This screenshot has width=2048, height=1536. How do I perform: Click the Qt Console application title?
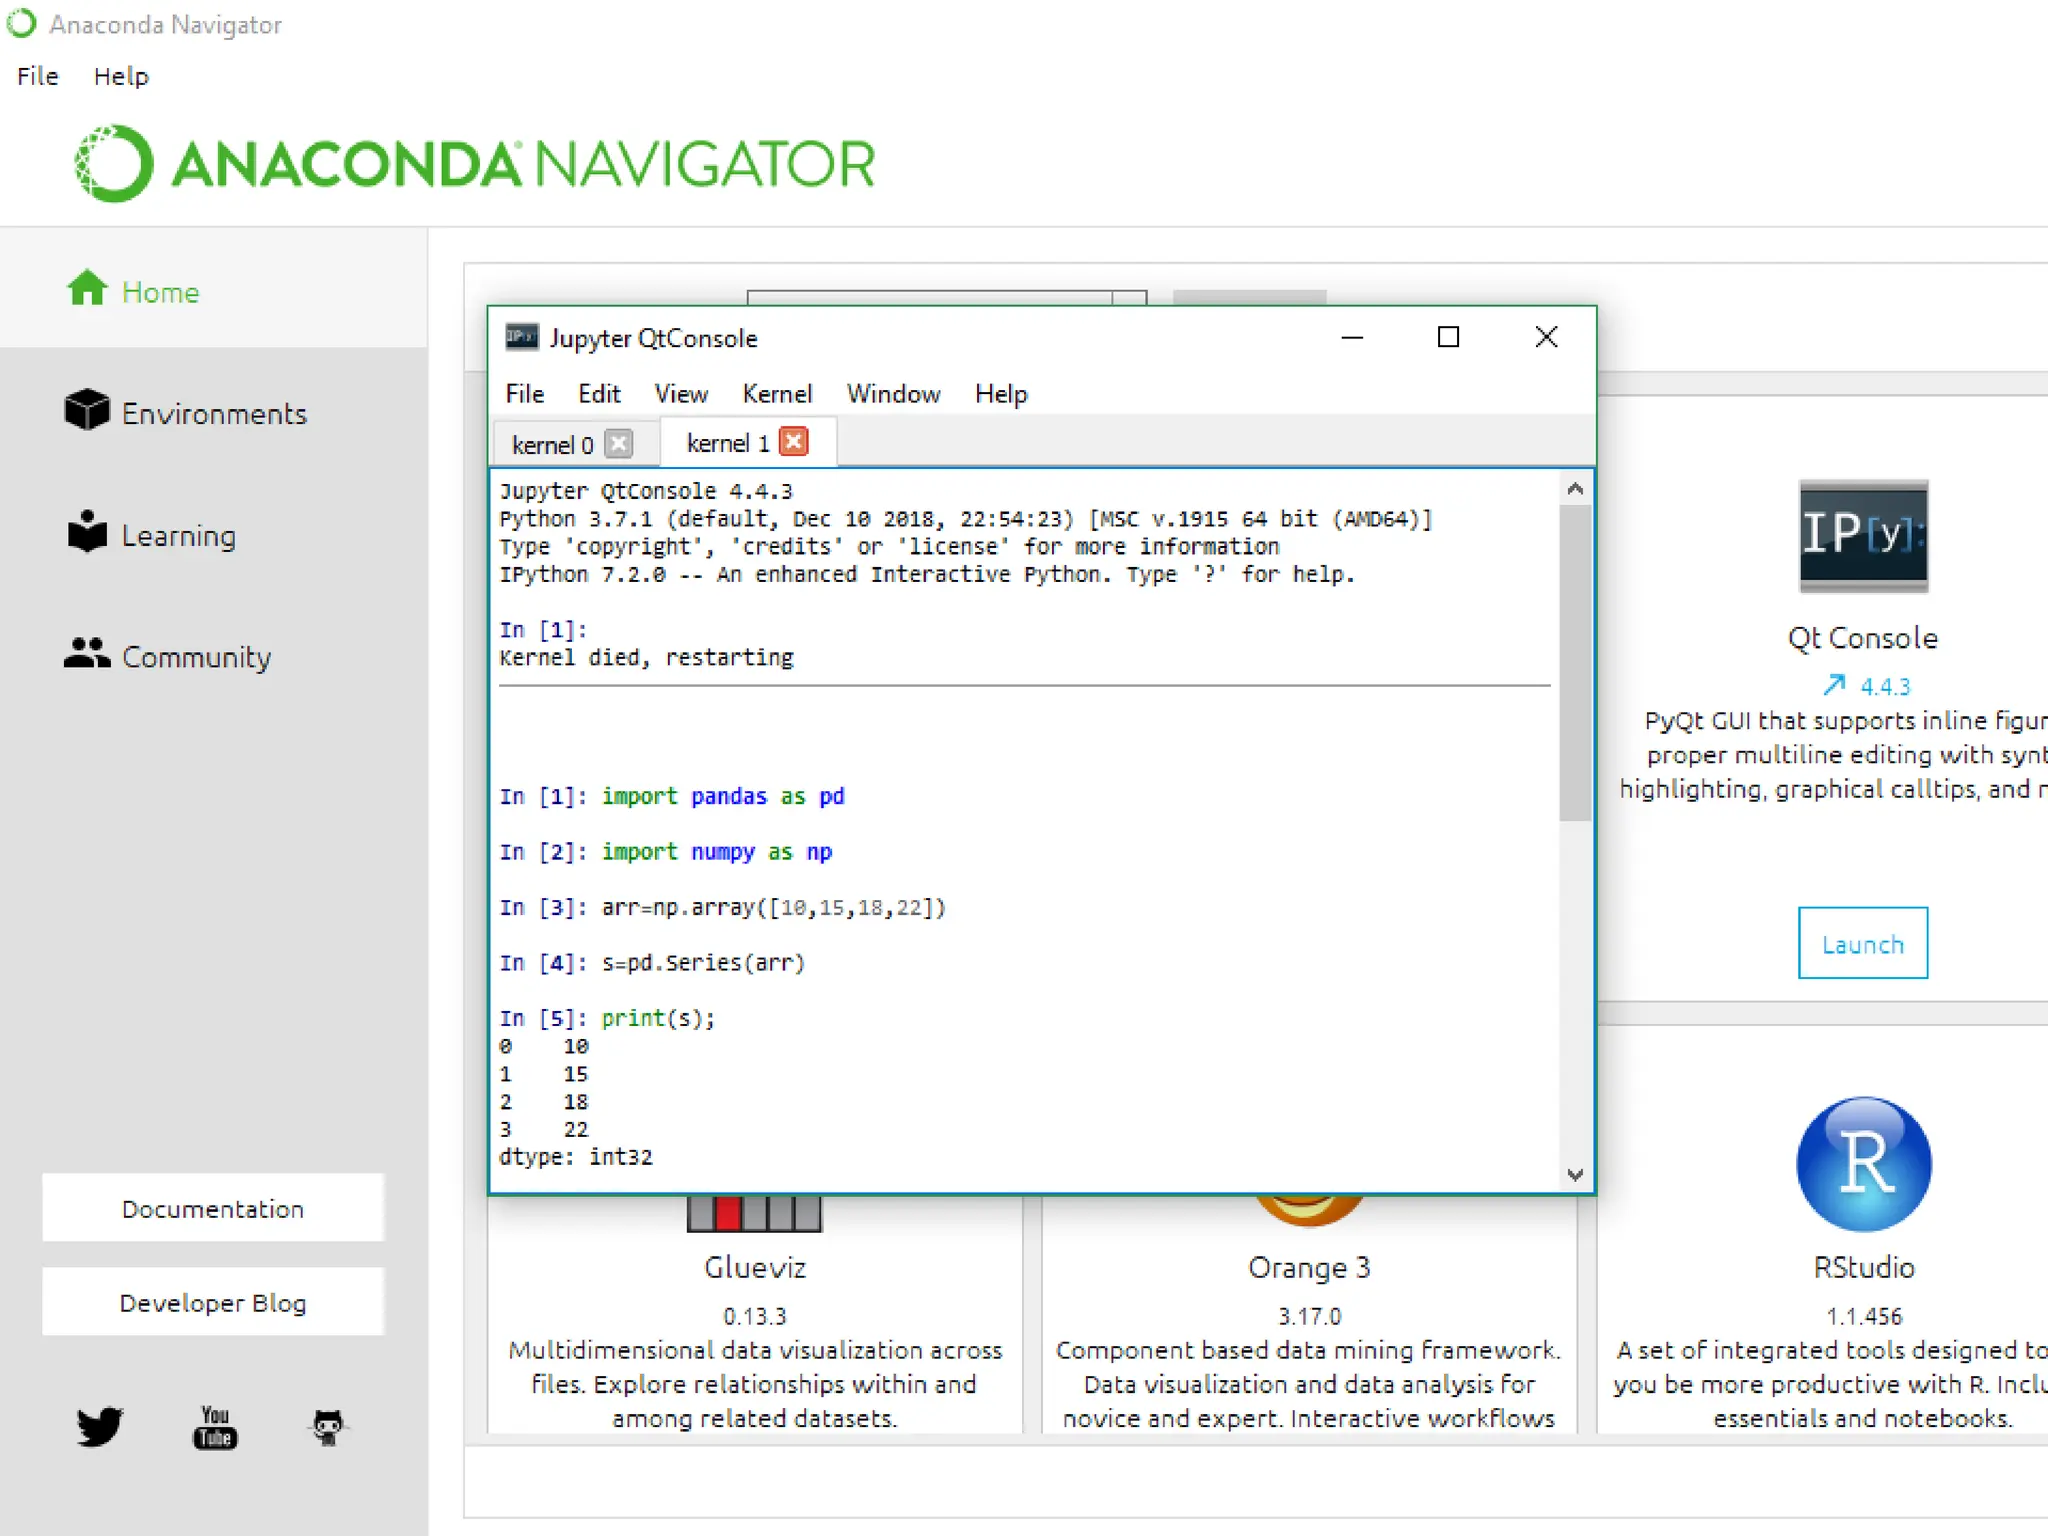coord(1863,638)
